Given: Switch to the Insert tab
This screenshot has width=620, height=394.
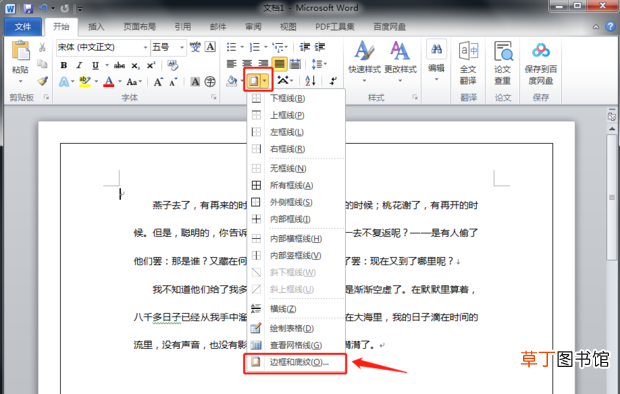Looking at the screenshot, I should 96,27.
